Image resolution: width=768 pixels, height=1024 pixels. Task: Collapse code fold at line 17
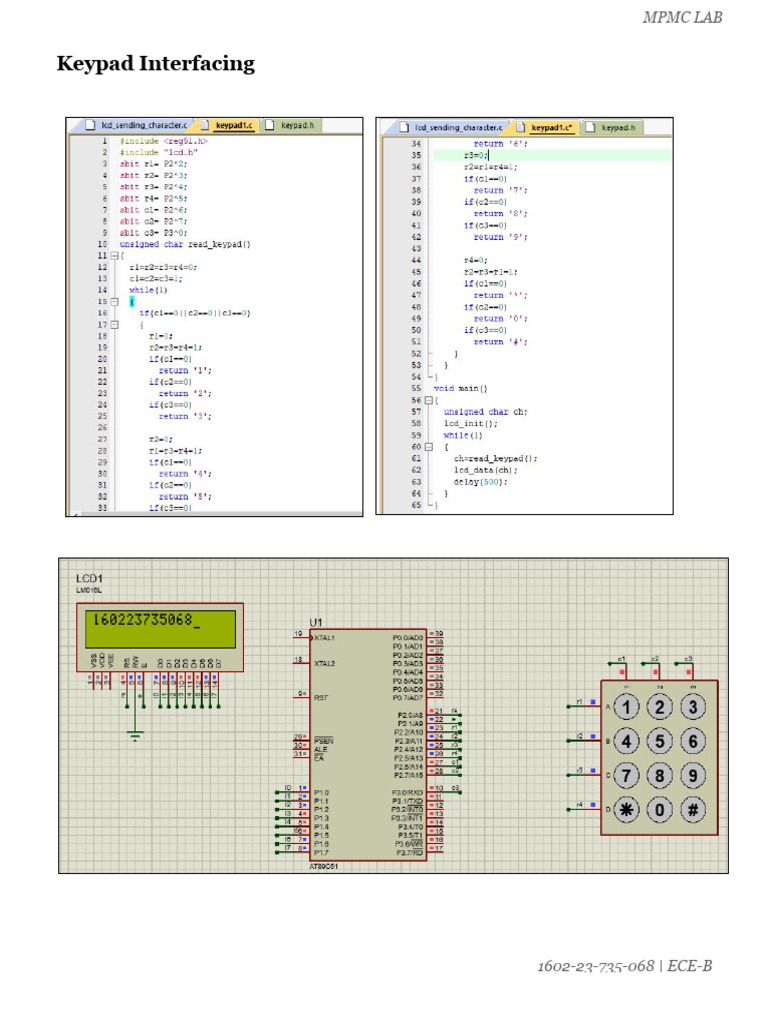[114, 325]
